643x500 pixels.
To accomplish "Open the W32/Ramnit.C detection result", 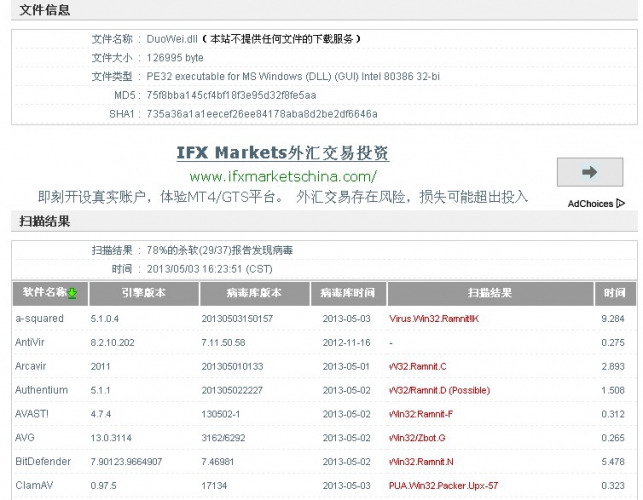I will pyautogui.click(x=418, y=366).
